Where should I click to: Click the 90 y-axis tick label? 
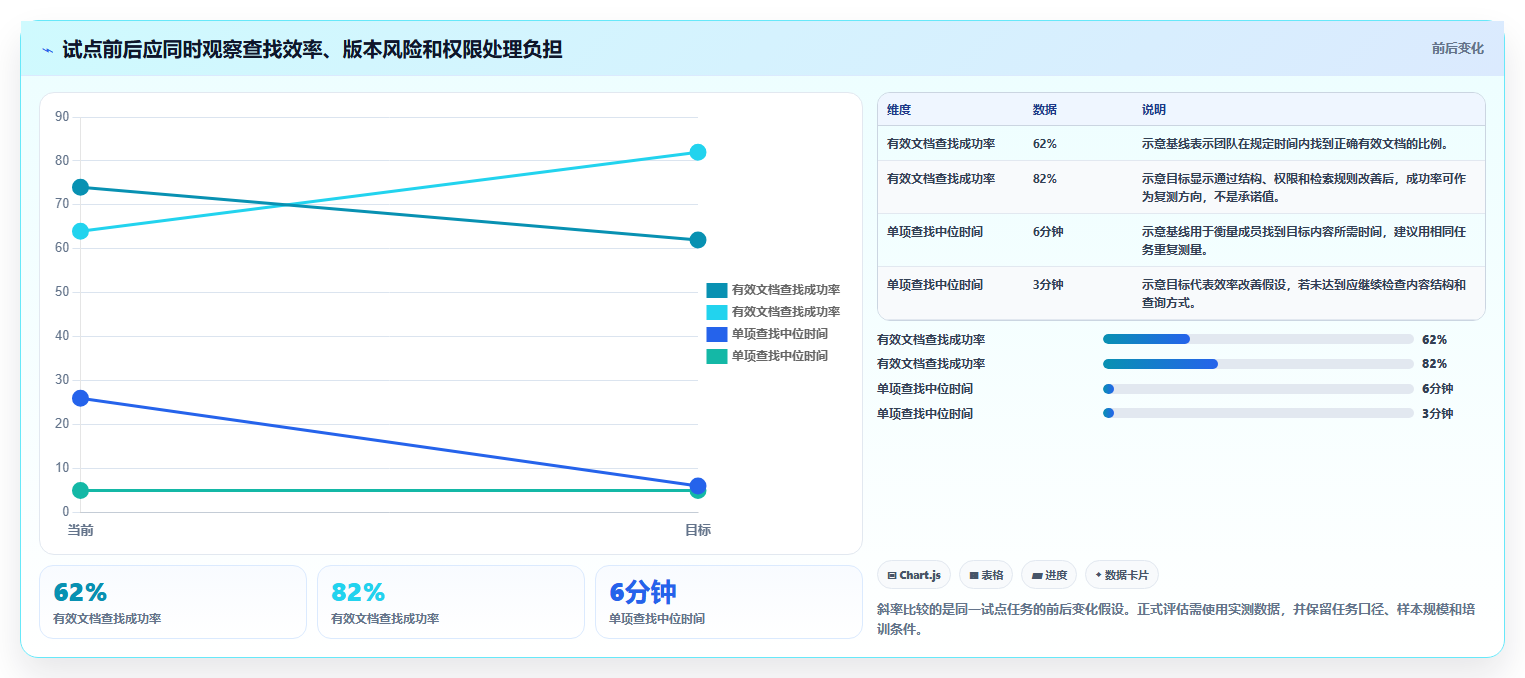[x=62, y=117]
